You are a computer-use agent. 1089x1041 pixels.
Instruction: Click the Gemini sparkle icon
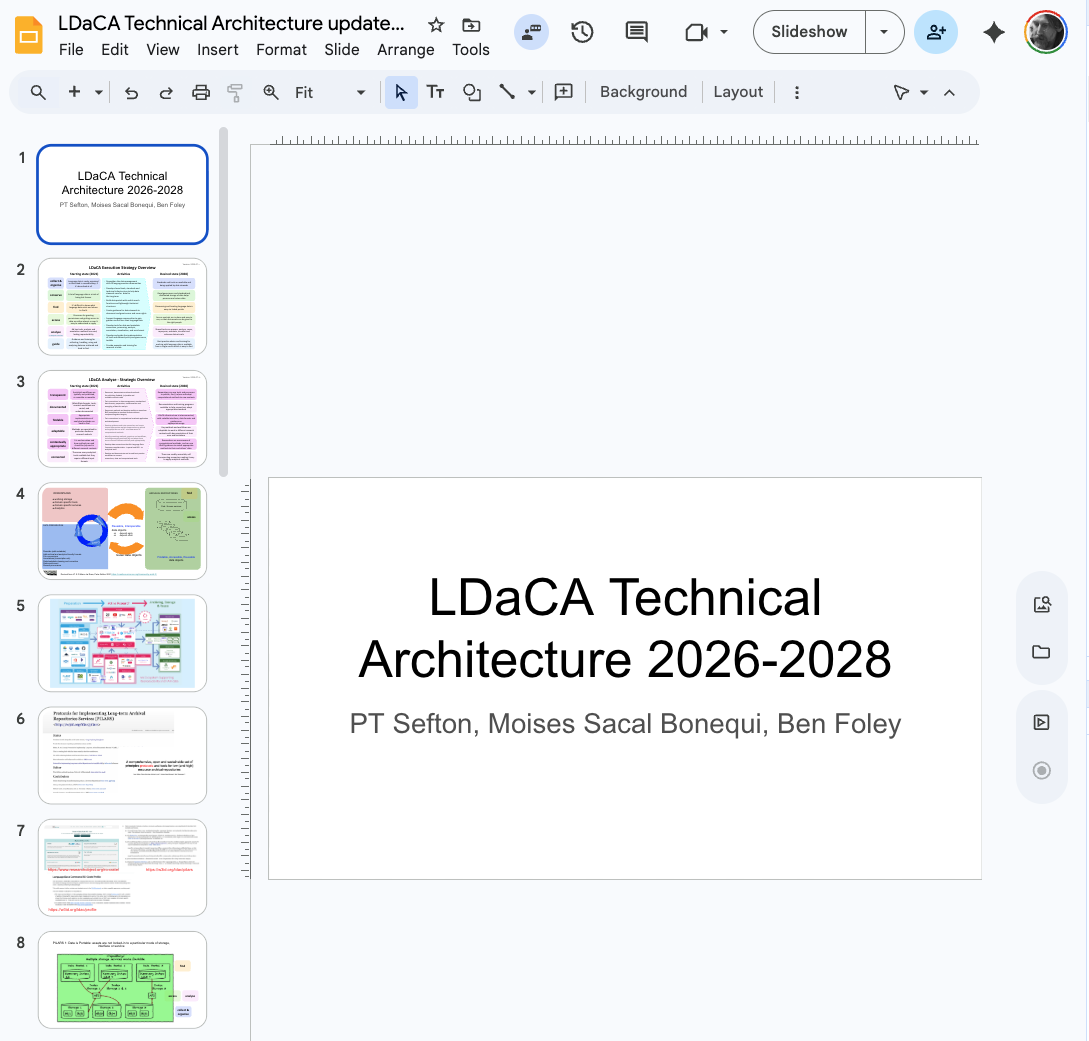993,32
